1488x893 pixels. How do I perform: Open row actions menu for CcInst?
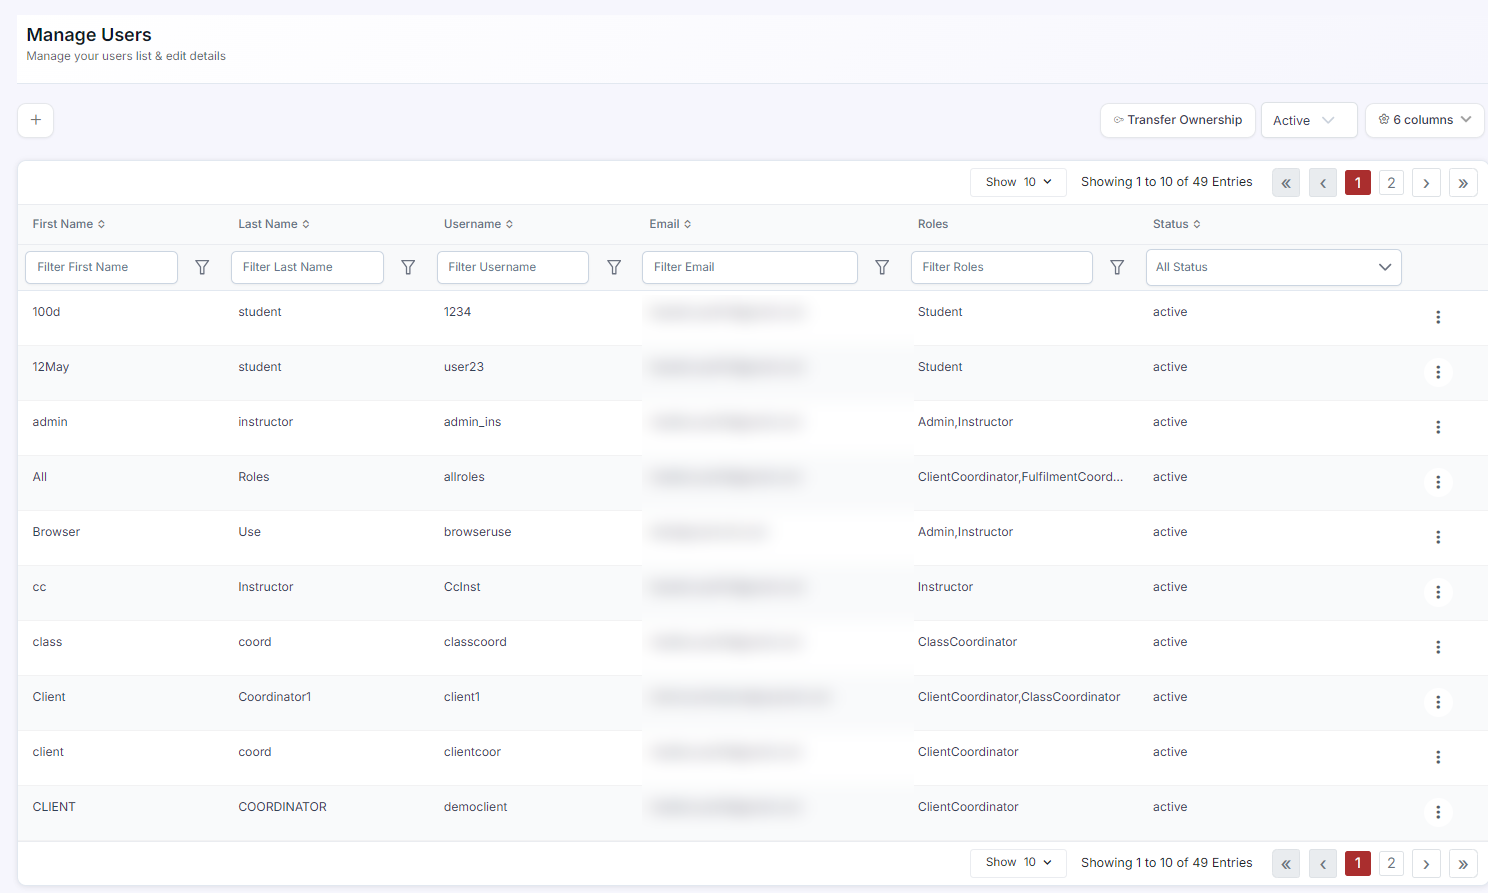coord(1438,592)
